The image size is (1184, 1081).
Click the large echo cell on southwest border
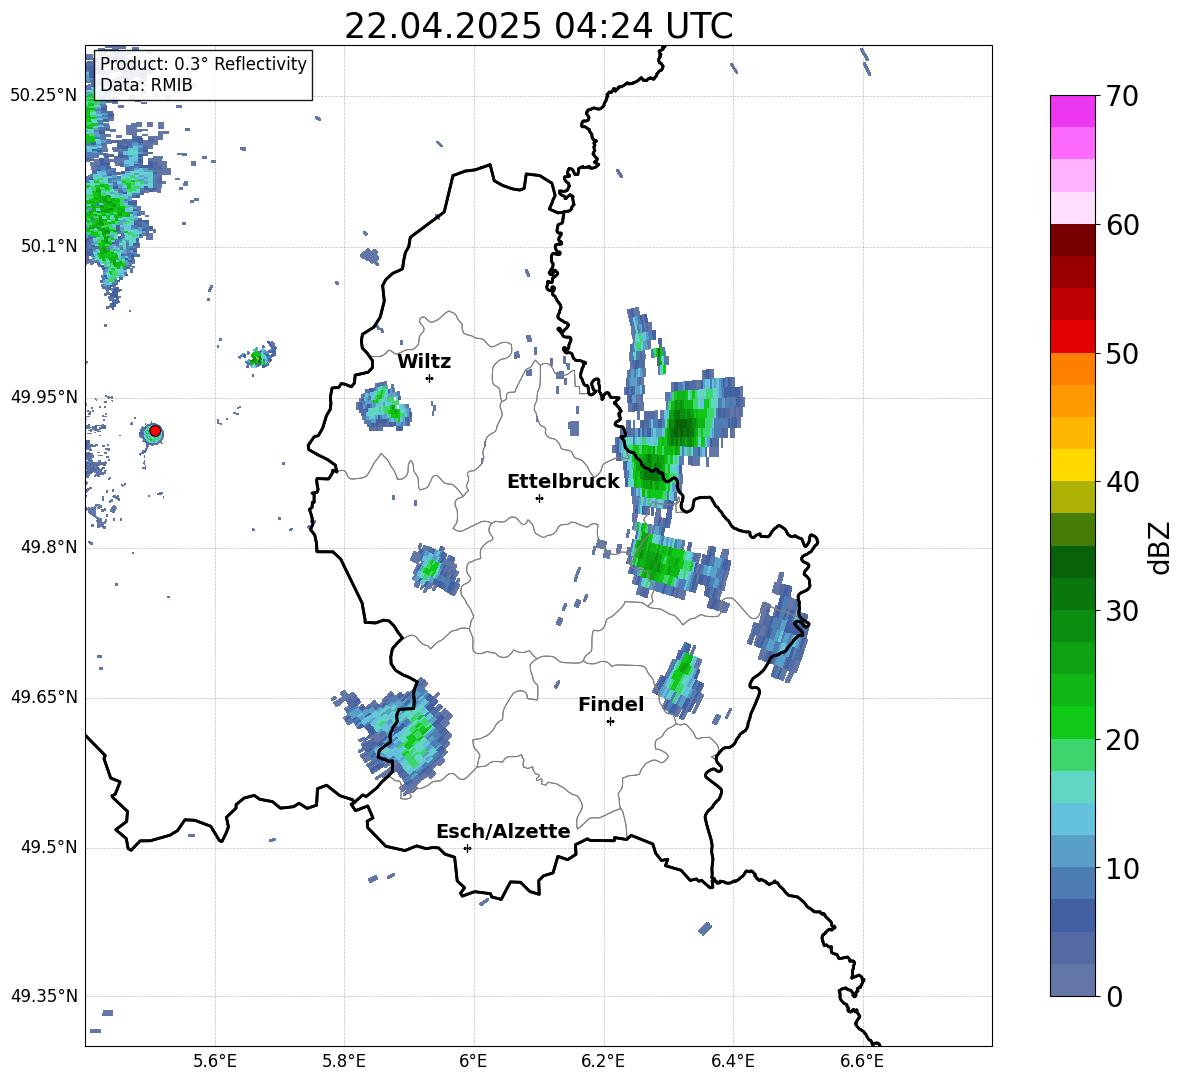(400, 736)
